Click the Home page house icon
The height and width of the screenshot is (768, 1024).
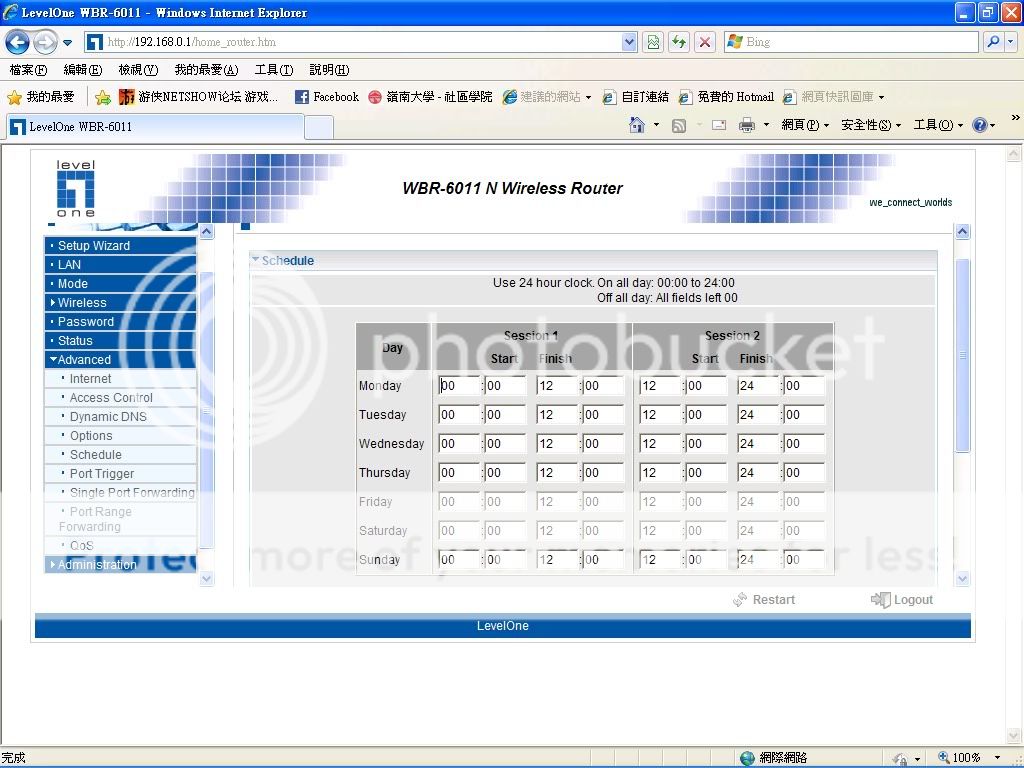637,125
